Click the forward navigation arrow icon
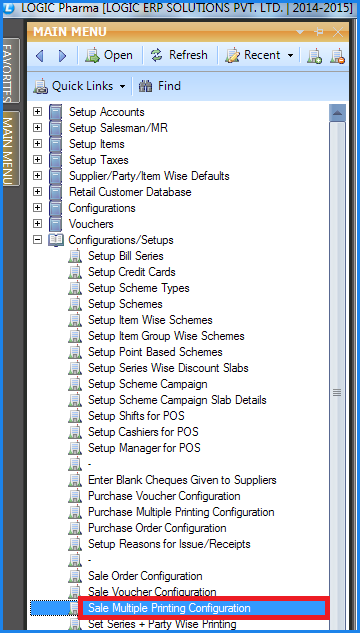The image size is (360, 633). pyautogui.click(x=63, y=55)
